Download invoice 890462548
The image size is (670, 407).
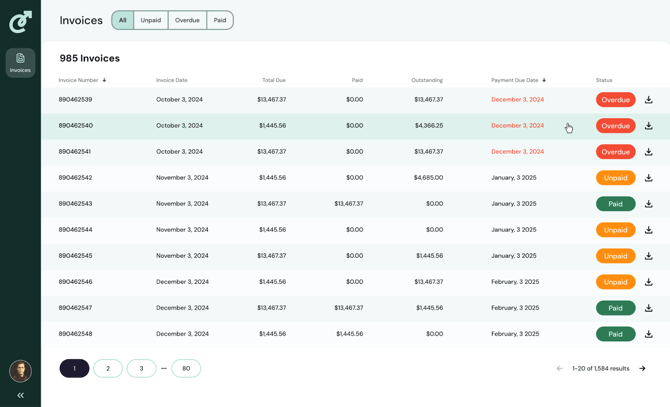pyautogui.click(x=649, y=334)
